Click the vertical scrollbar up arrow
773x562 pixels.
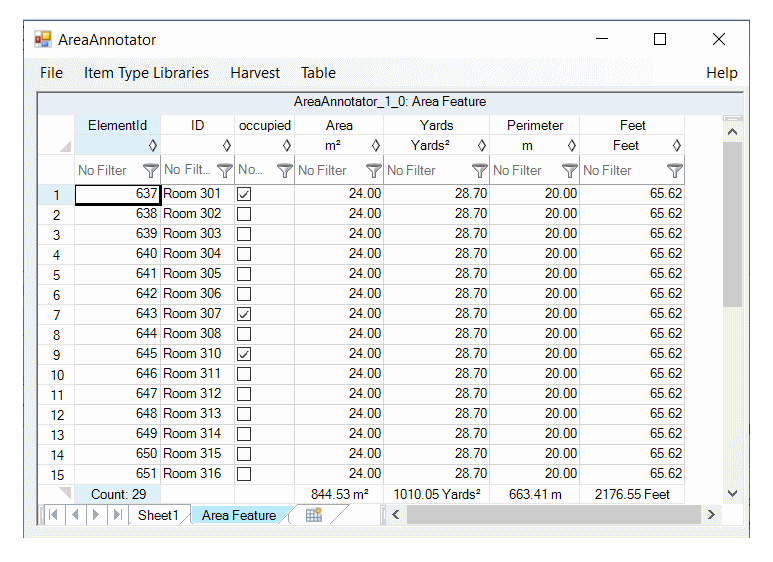point(733,132)
